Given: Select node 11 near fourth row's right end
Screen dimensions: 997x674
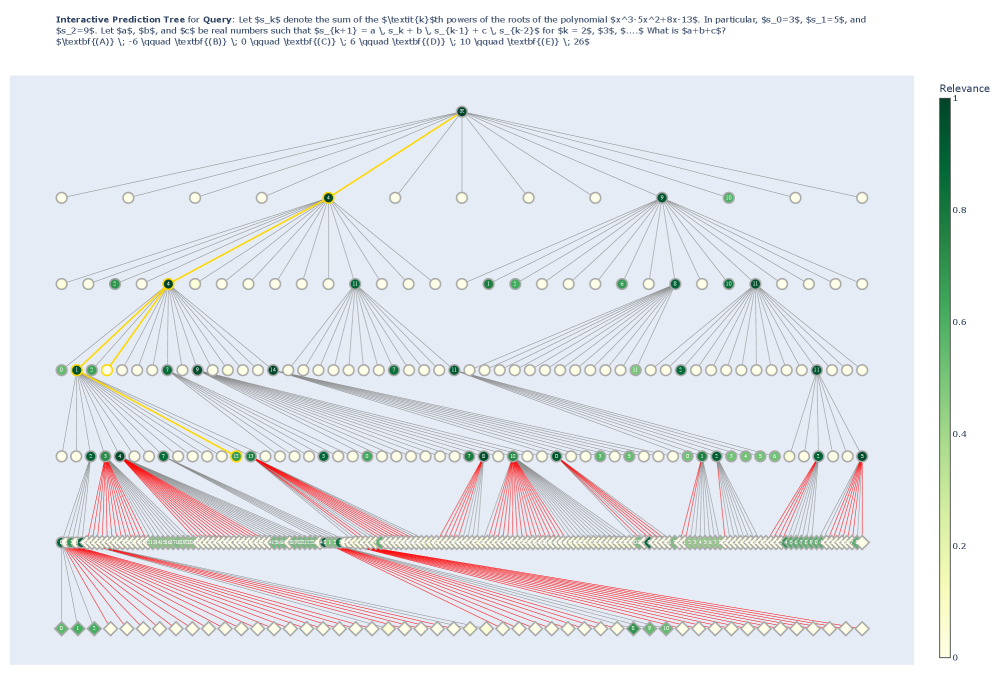Looking at the screenshot, I should click(x=817, y=370).
